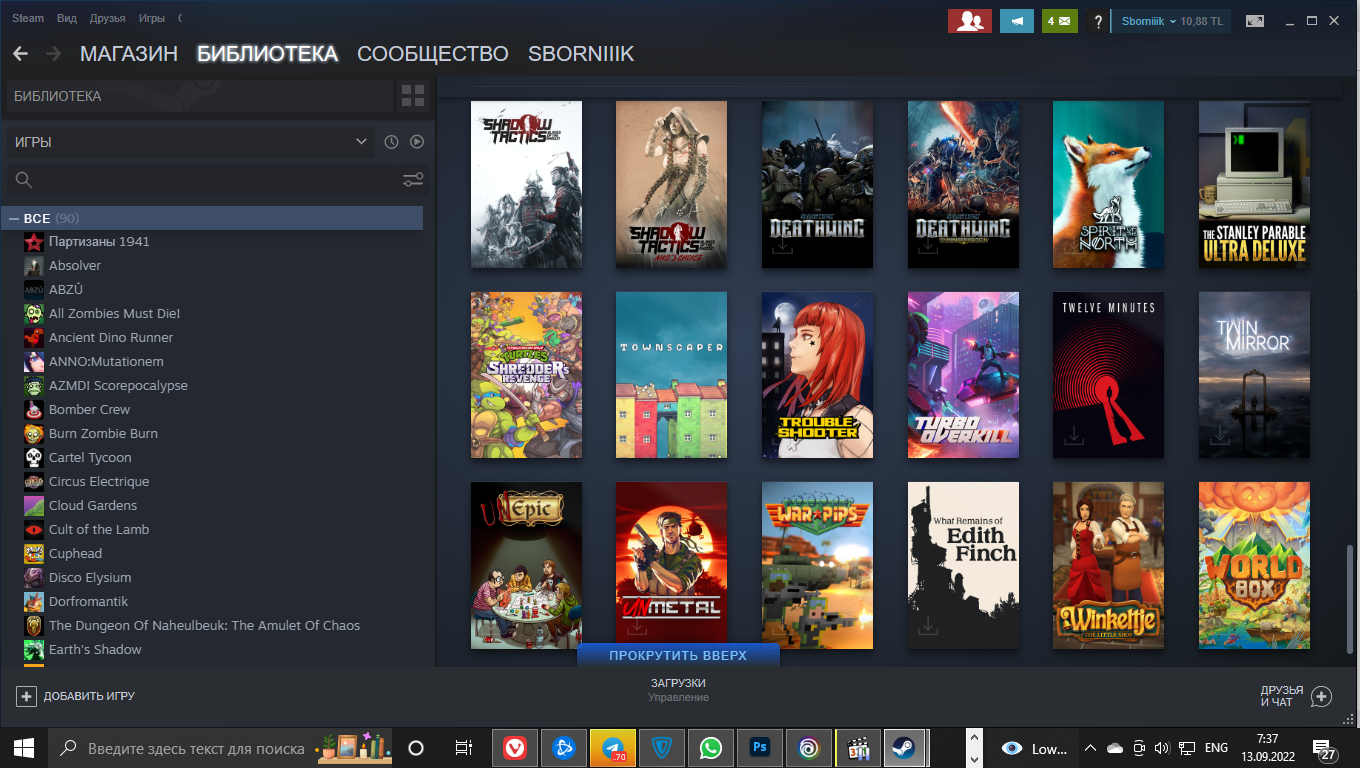Expand the ИГРЫ filter dropdown

click(190, 142)
